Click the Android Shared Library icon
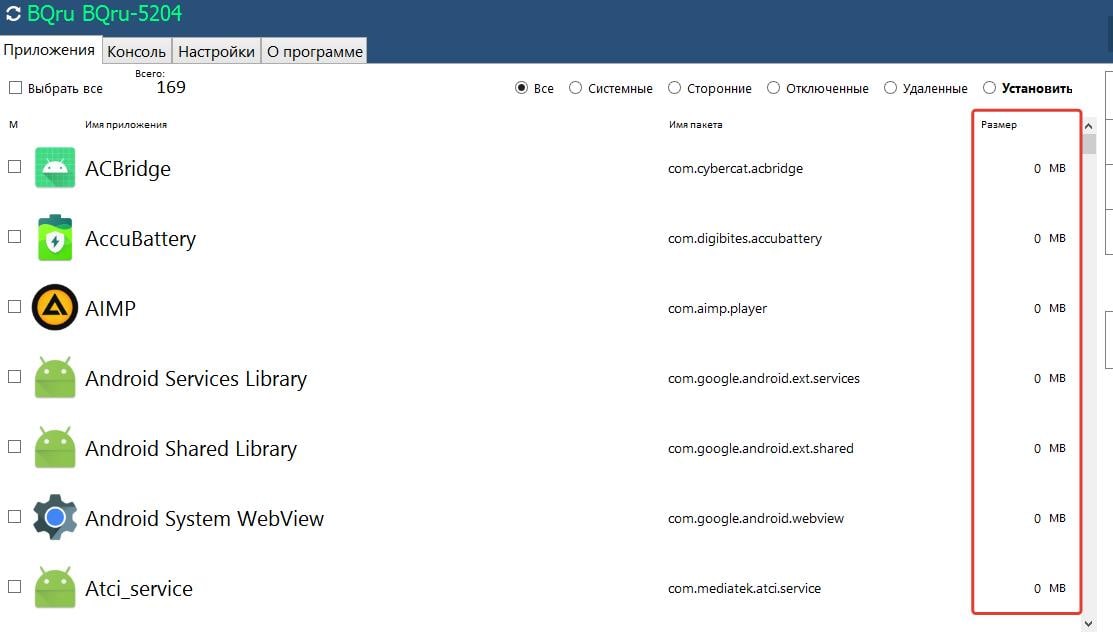Image resolution: width=1113 pixels, height=637 pixels. click(55, 447)
